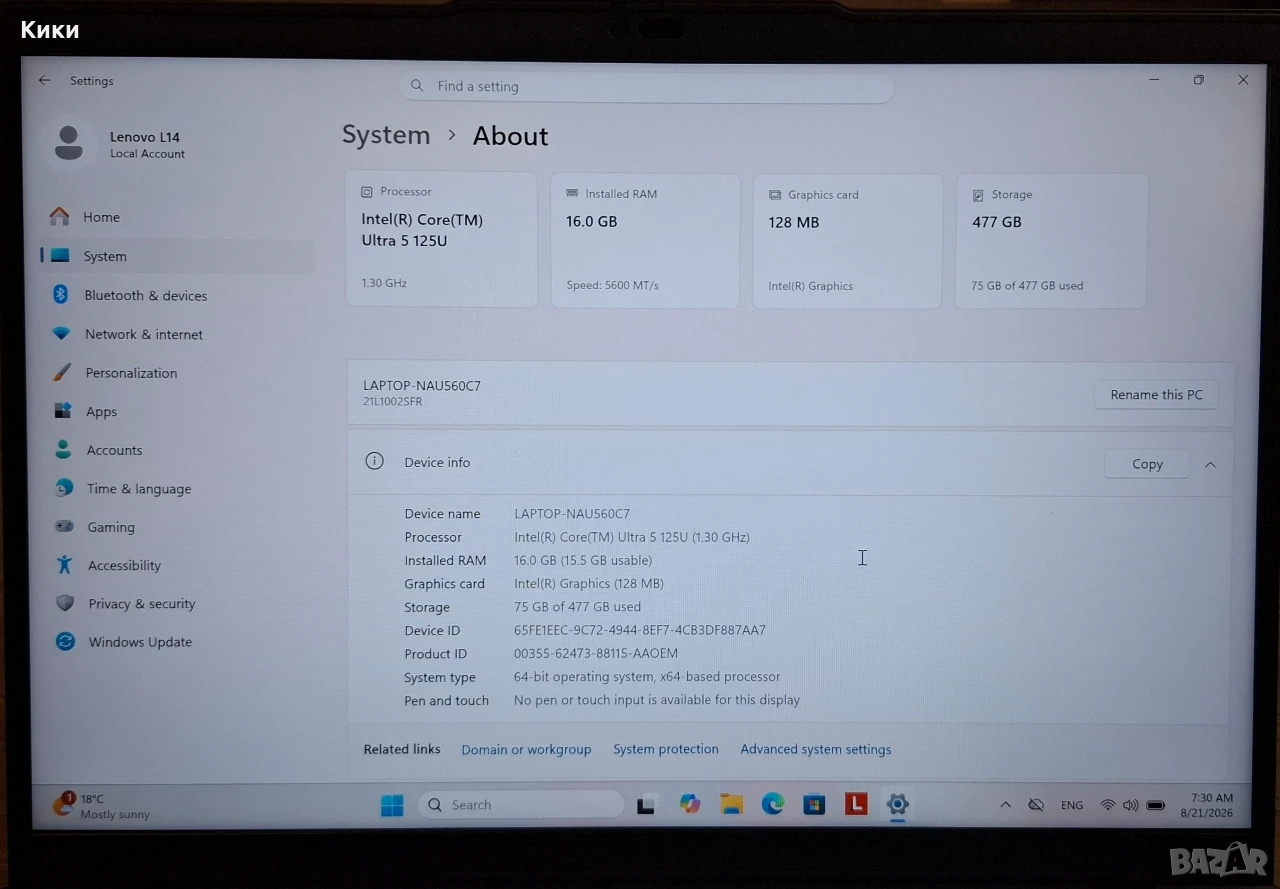Click Rename this PC button
The image size is (1280, 889).
click(x=1156, y=395)
